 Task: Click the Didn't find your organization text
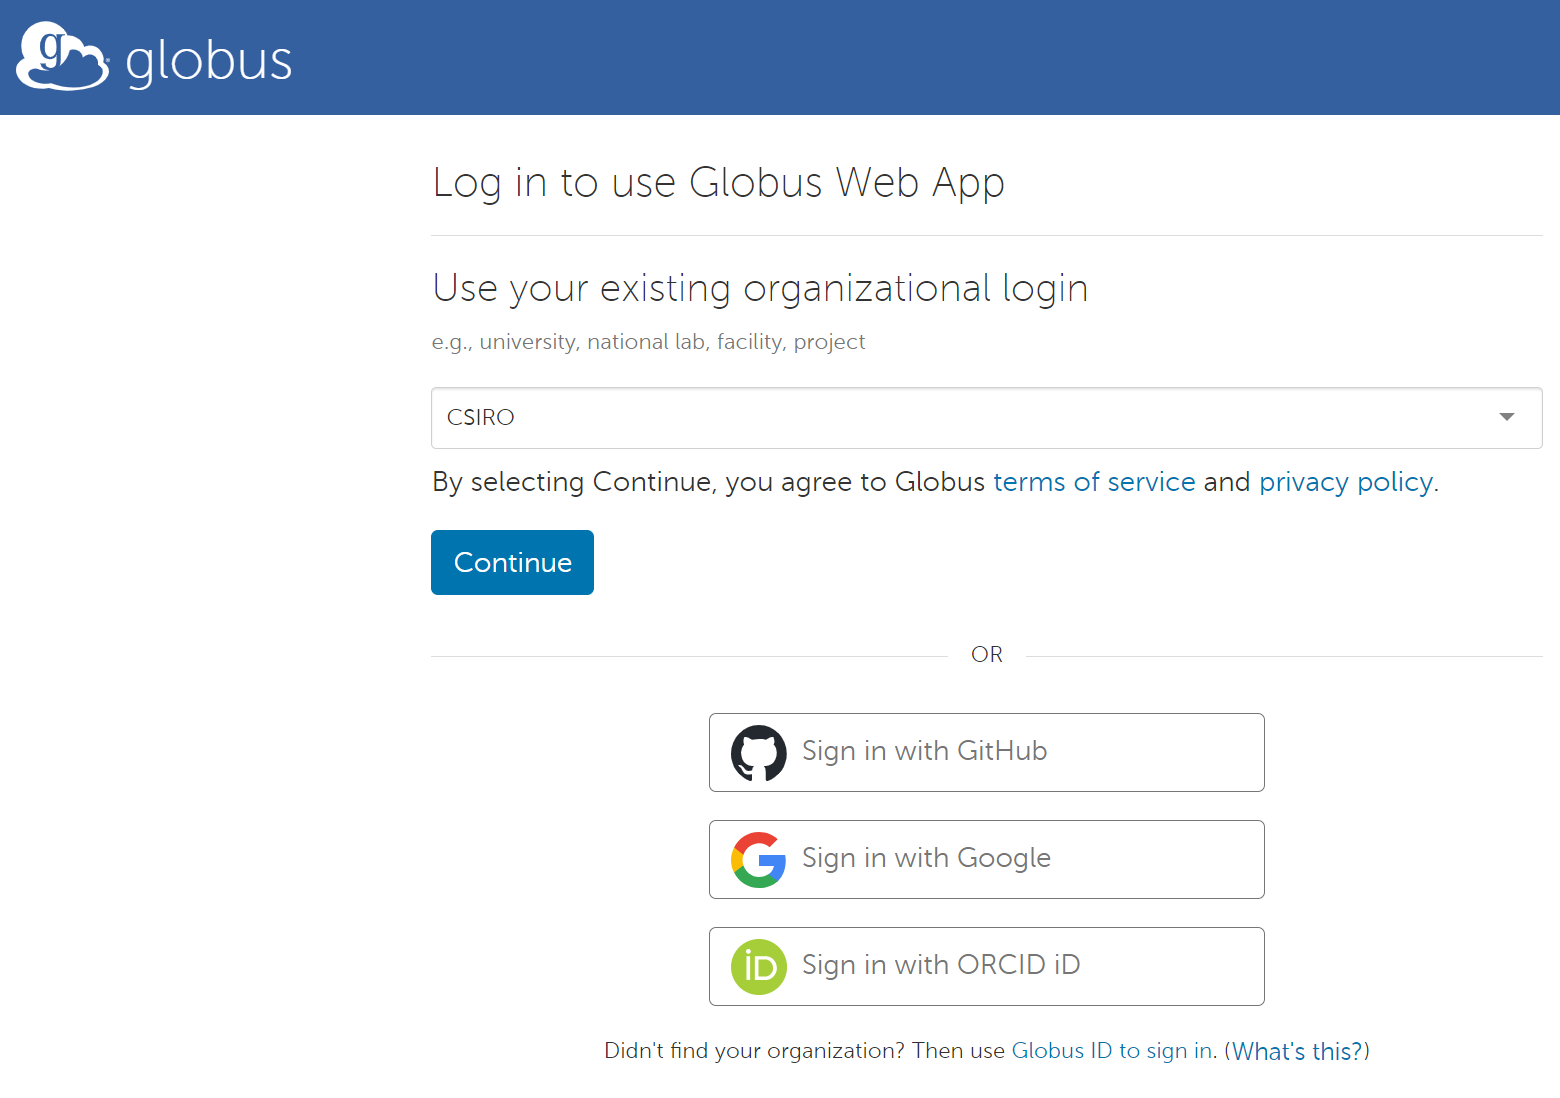click(754, 1051)
